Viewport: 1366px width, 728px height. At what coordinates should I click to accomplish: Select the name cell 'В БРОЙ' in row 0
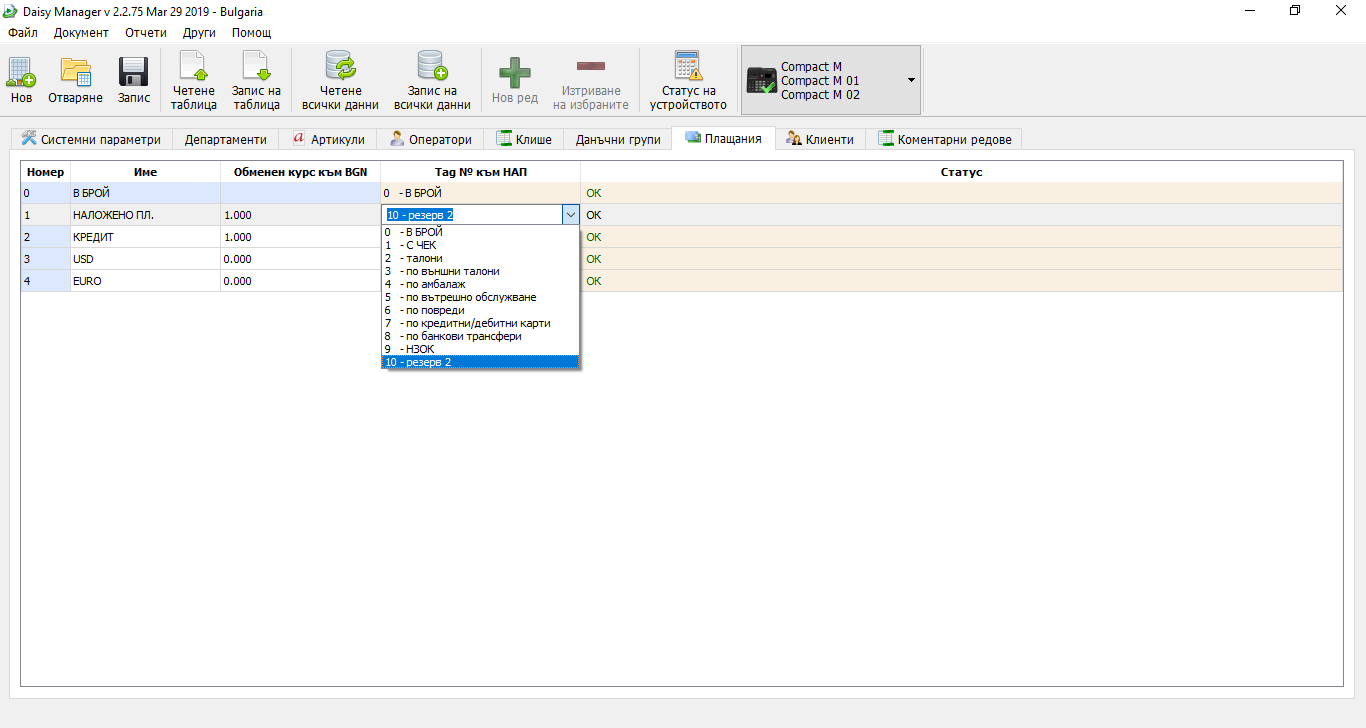click(x=146, y=193)
